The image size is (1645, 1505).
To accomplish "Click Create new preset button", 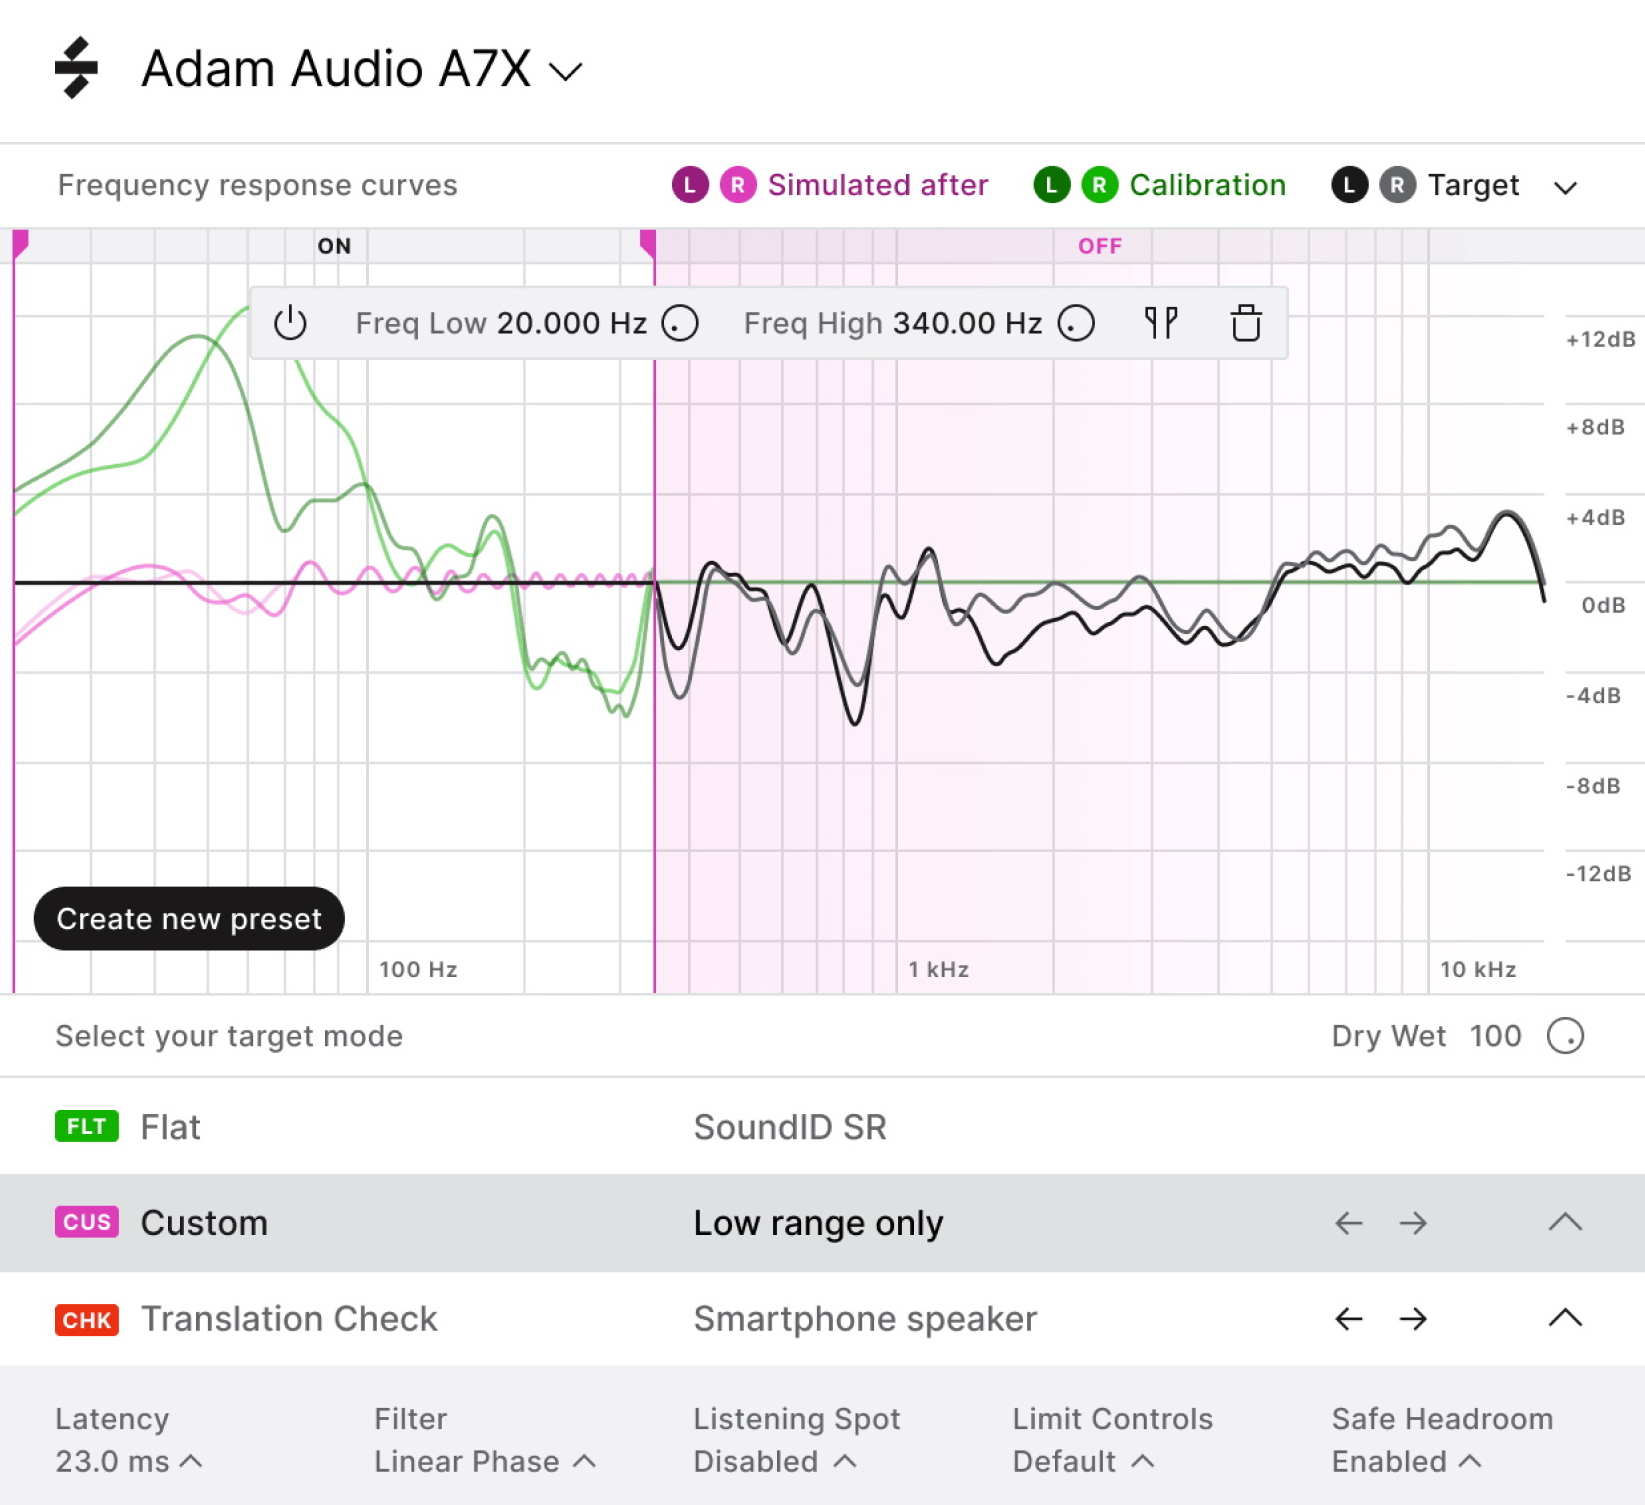I will pos(189,918).
